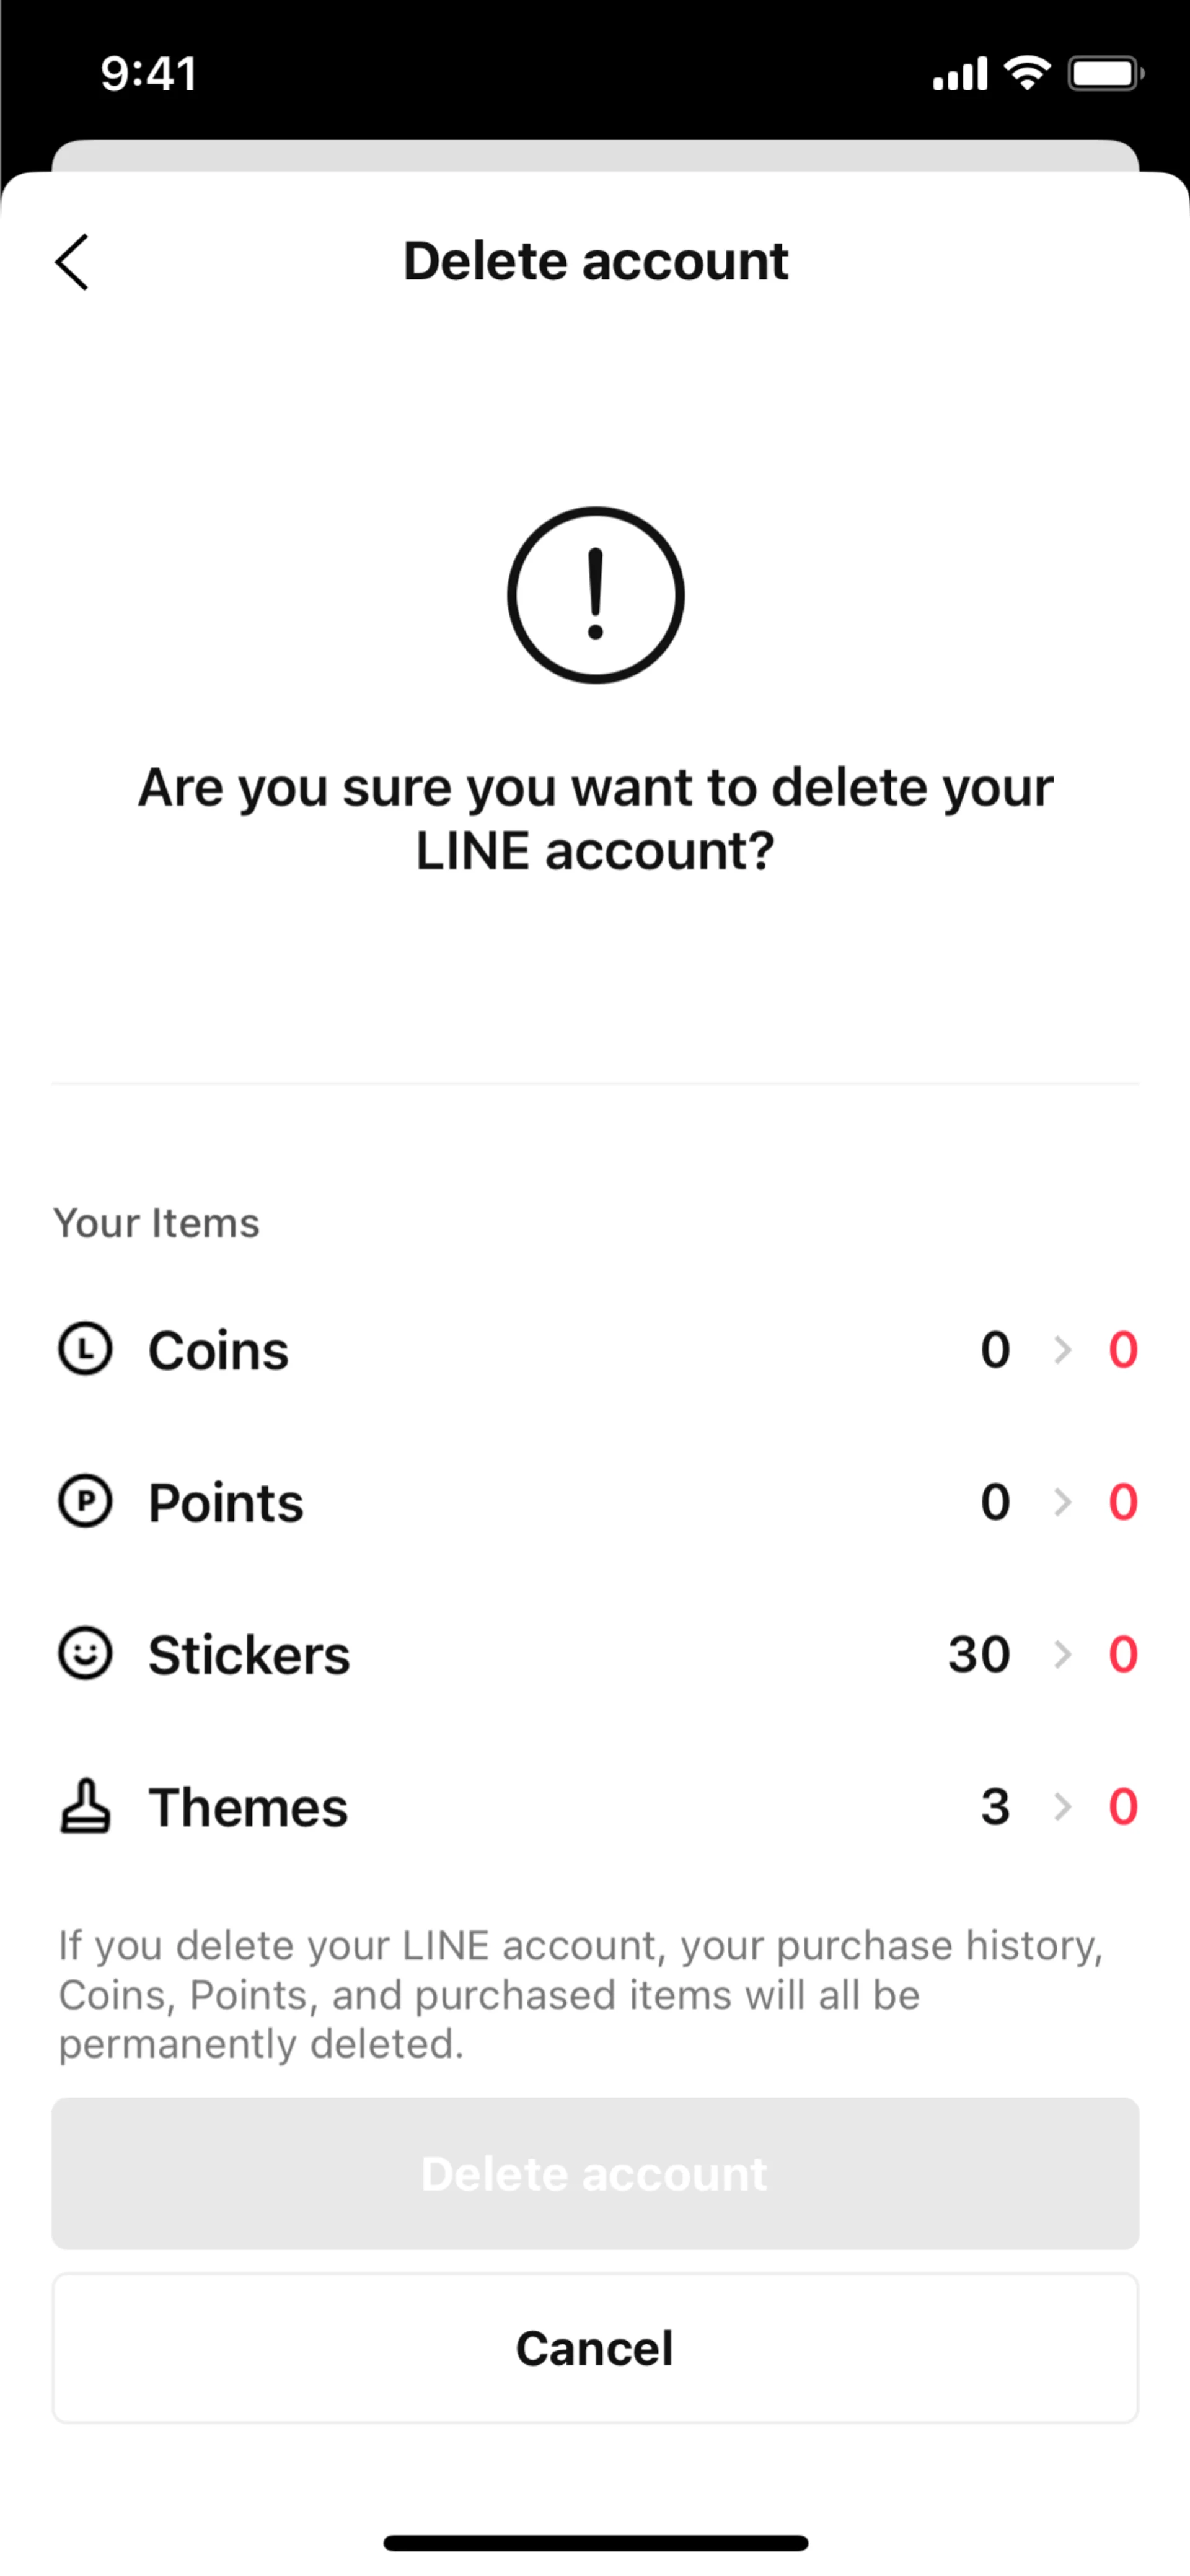Tap the chevron in Points row

pyautogui.click(x=1063, y=1502)
